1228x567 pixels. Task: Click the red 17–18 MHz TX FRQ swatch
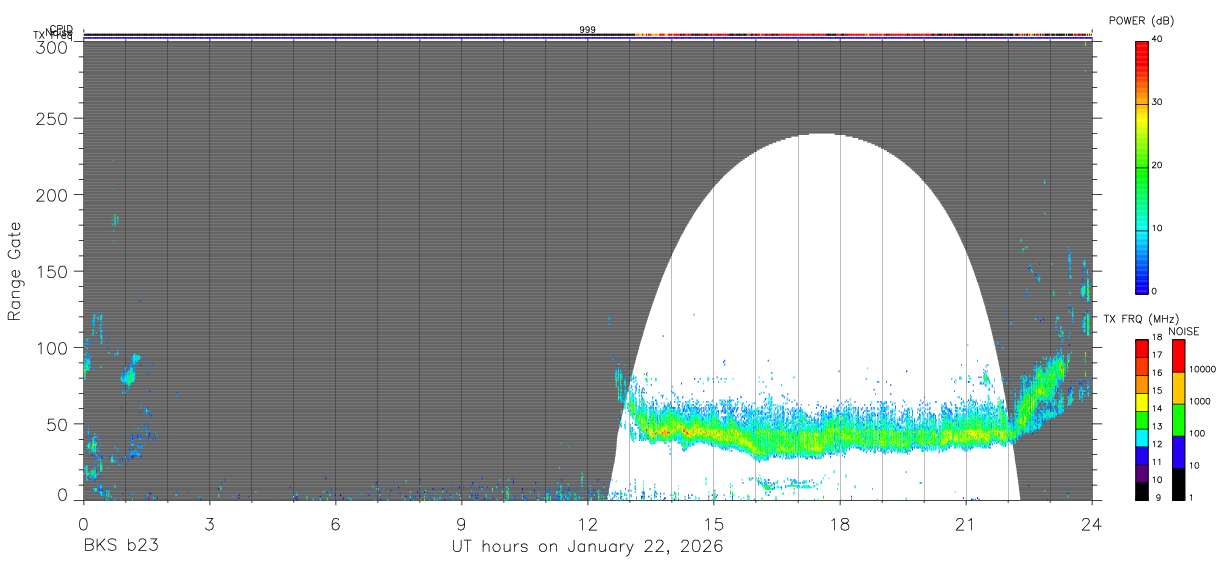(1141, 348)
